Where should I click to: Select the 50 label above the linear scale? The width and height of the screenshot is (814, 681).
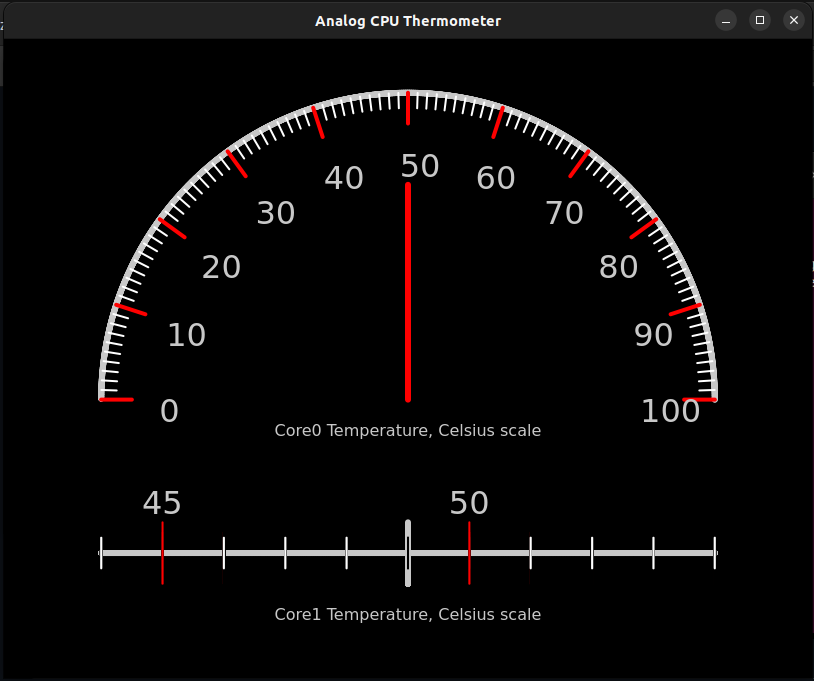[x=469, y=504]
